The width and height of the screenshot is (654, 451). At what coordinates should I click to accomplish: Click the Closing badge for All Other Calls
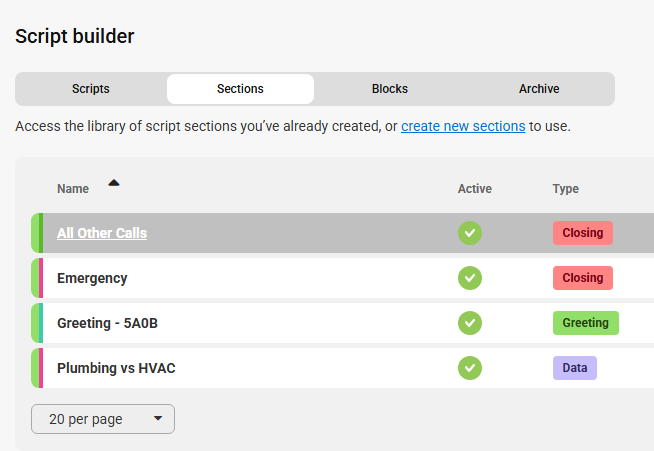583,233
